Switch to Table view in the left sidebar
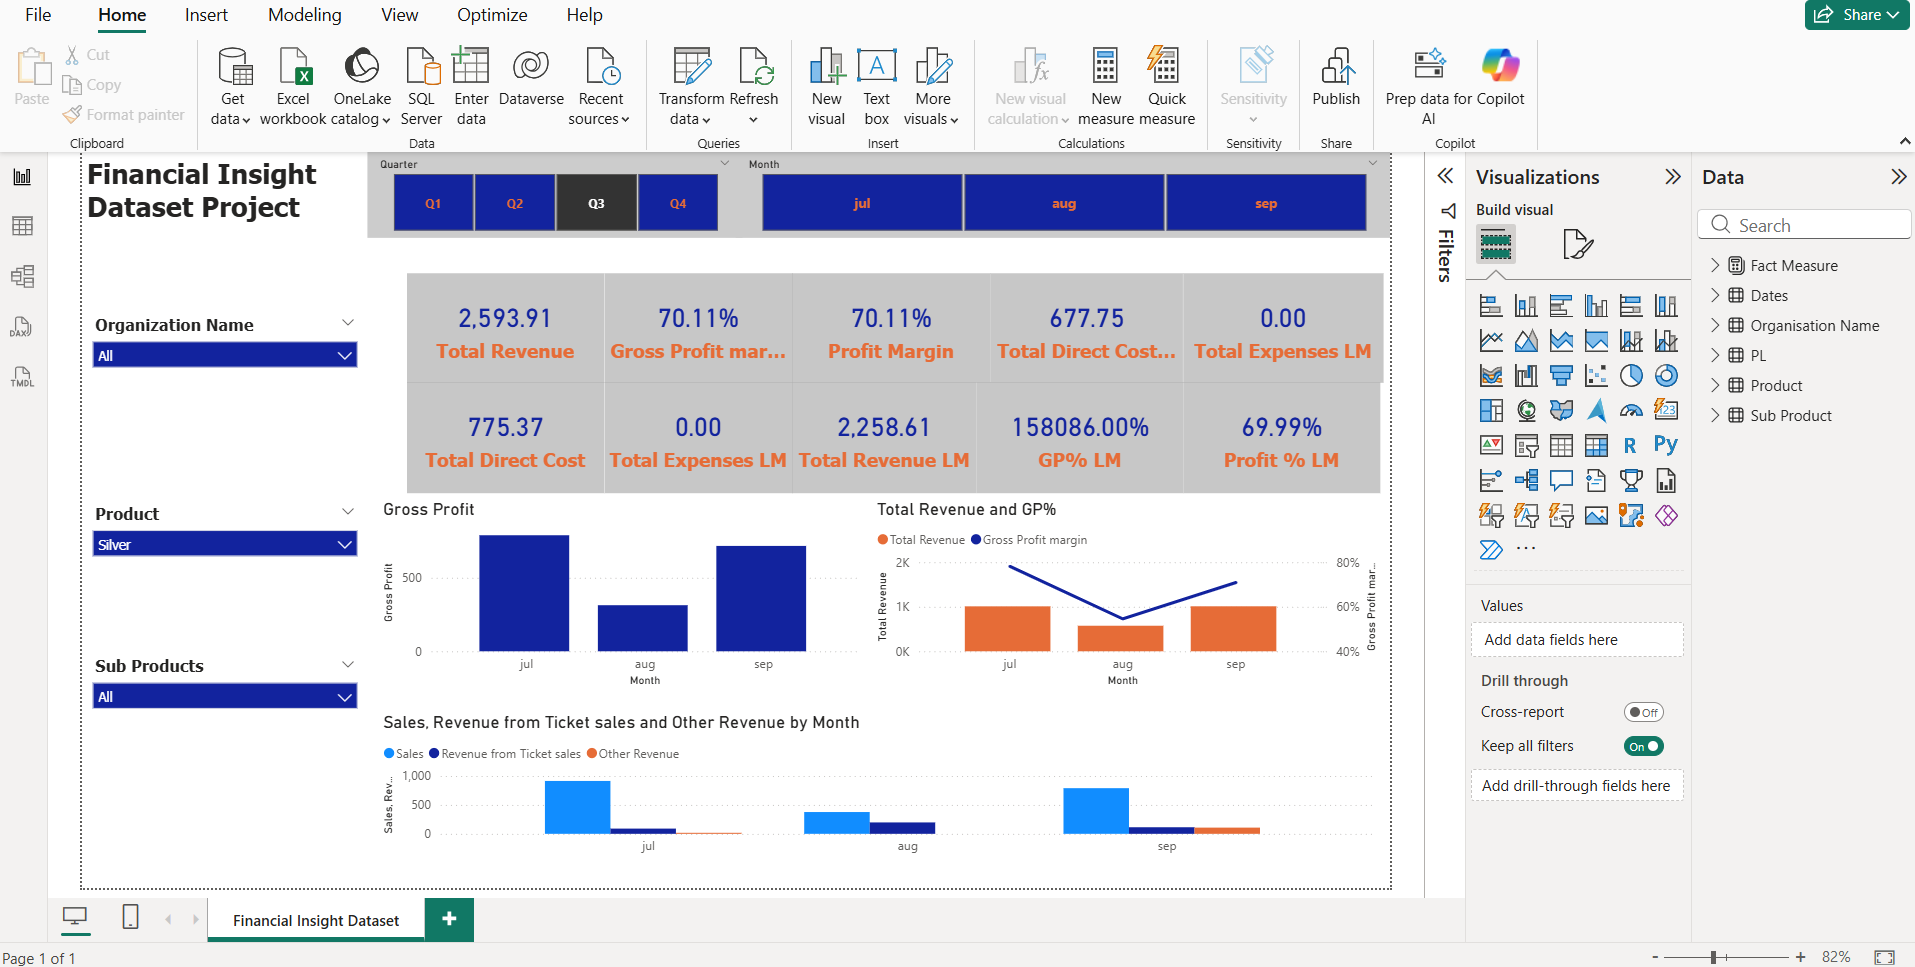Viewport: 1915px width, 967px height. coord(22,226)
